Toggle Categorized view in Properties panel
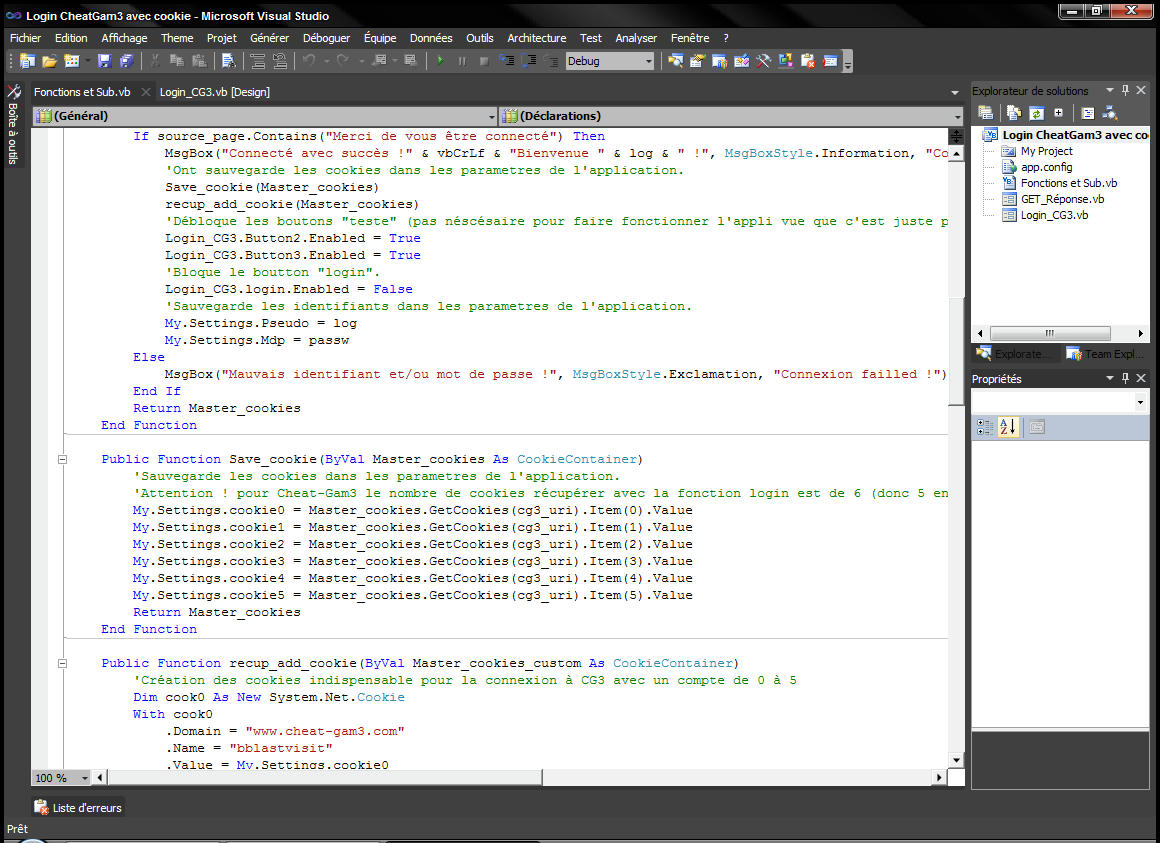The width and height of the screenshot is (1160, 843). point(985,427)
